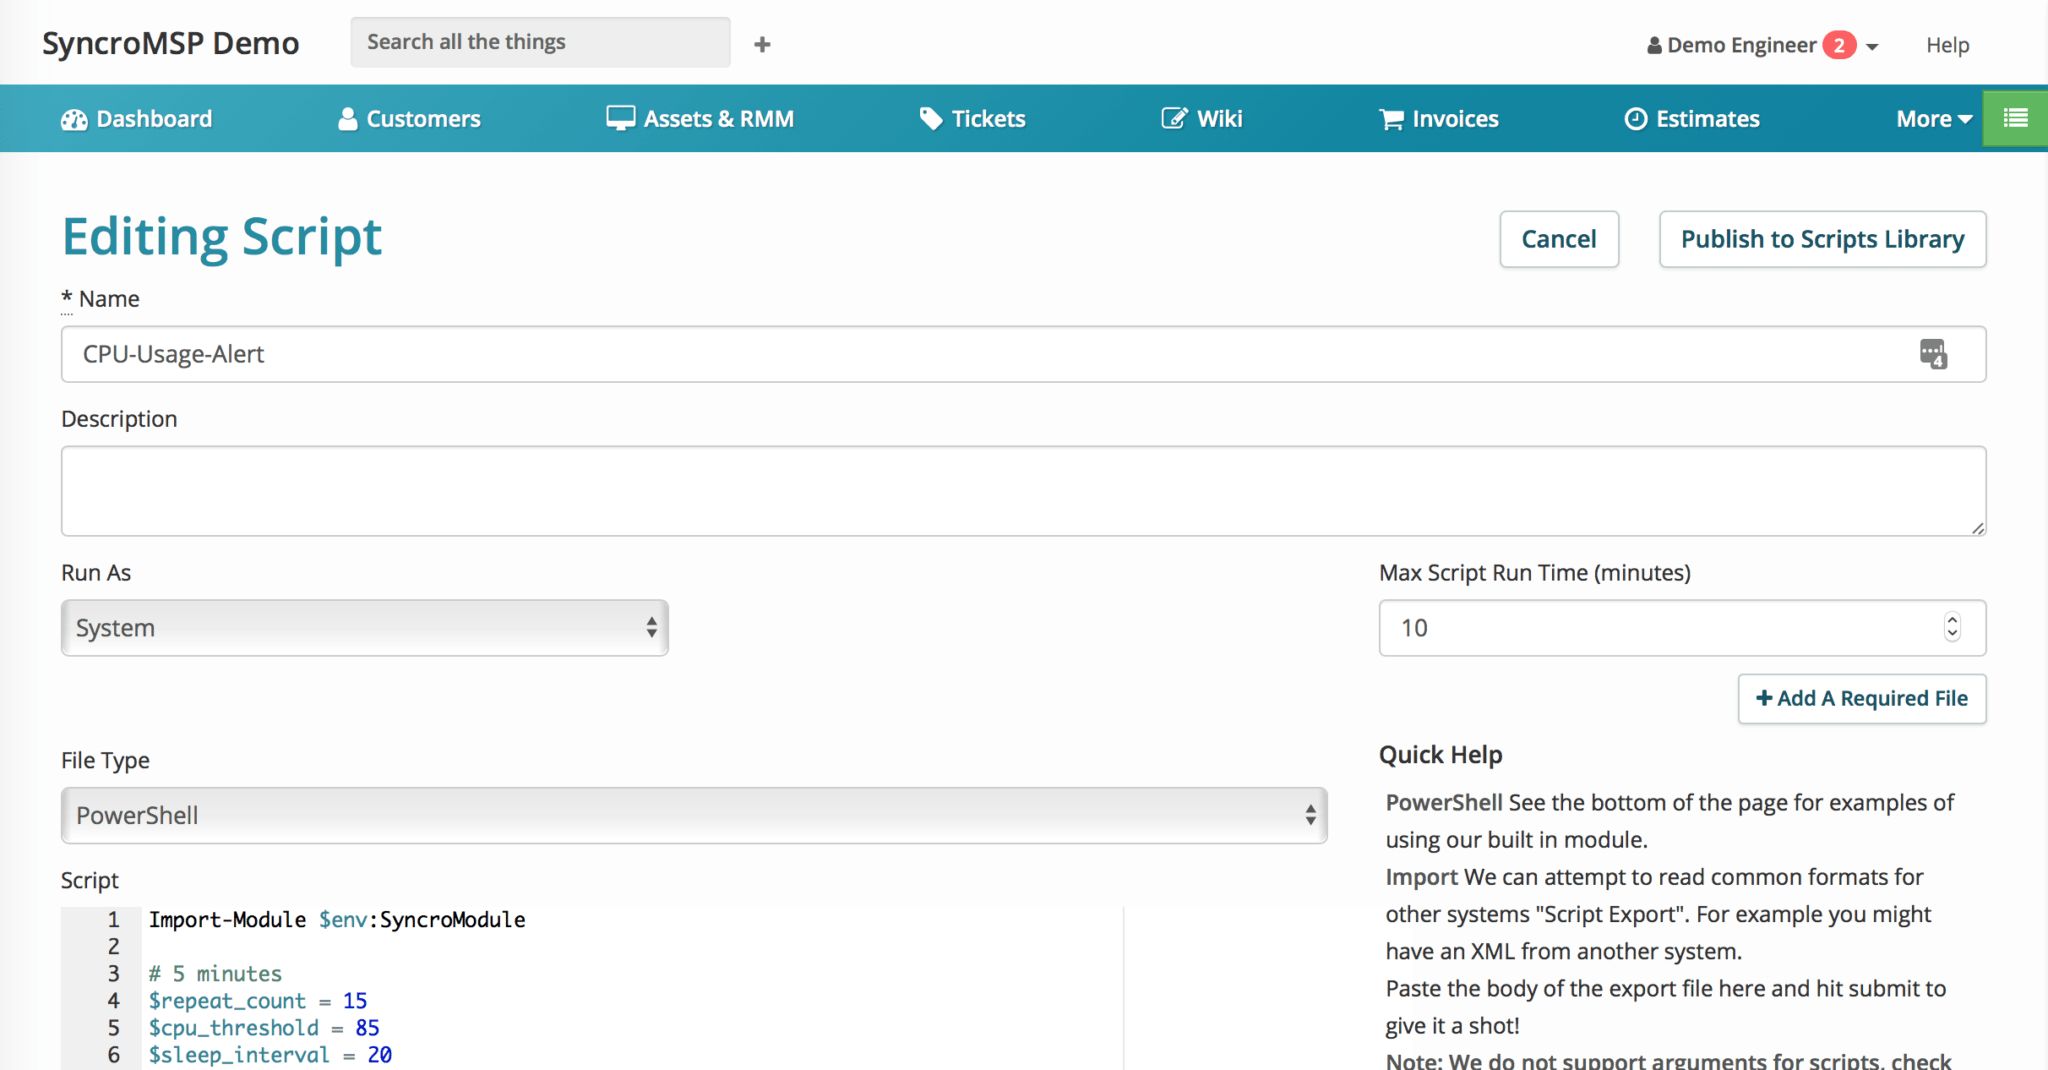This screenshot has width=2048, height=1070.
Task: Click the $sleep_interval = 20 line
Action: pyautogui.click(x=270, y=1054)
